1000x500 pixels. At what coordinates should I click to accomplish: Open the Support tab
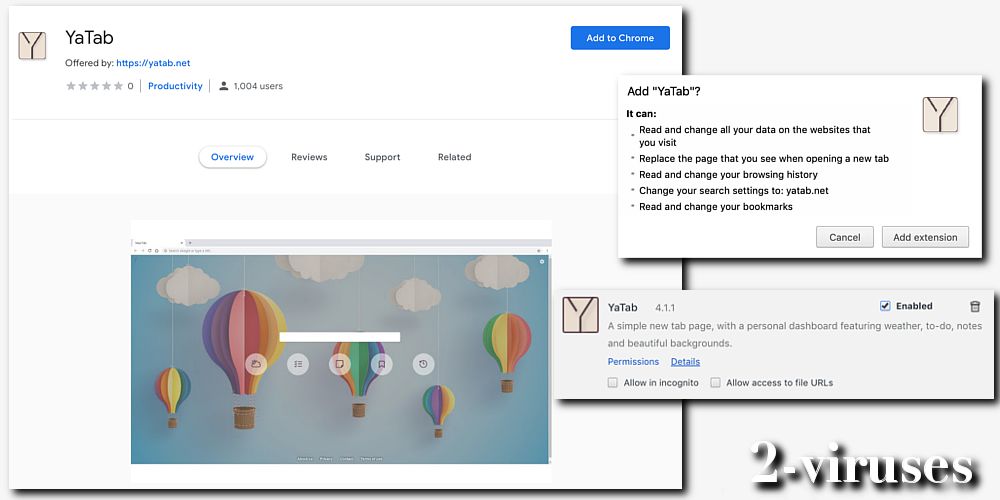point(383,157)
